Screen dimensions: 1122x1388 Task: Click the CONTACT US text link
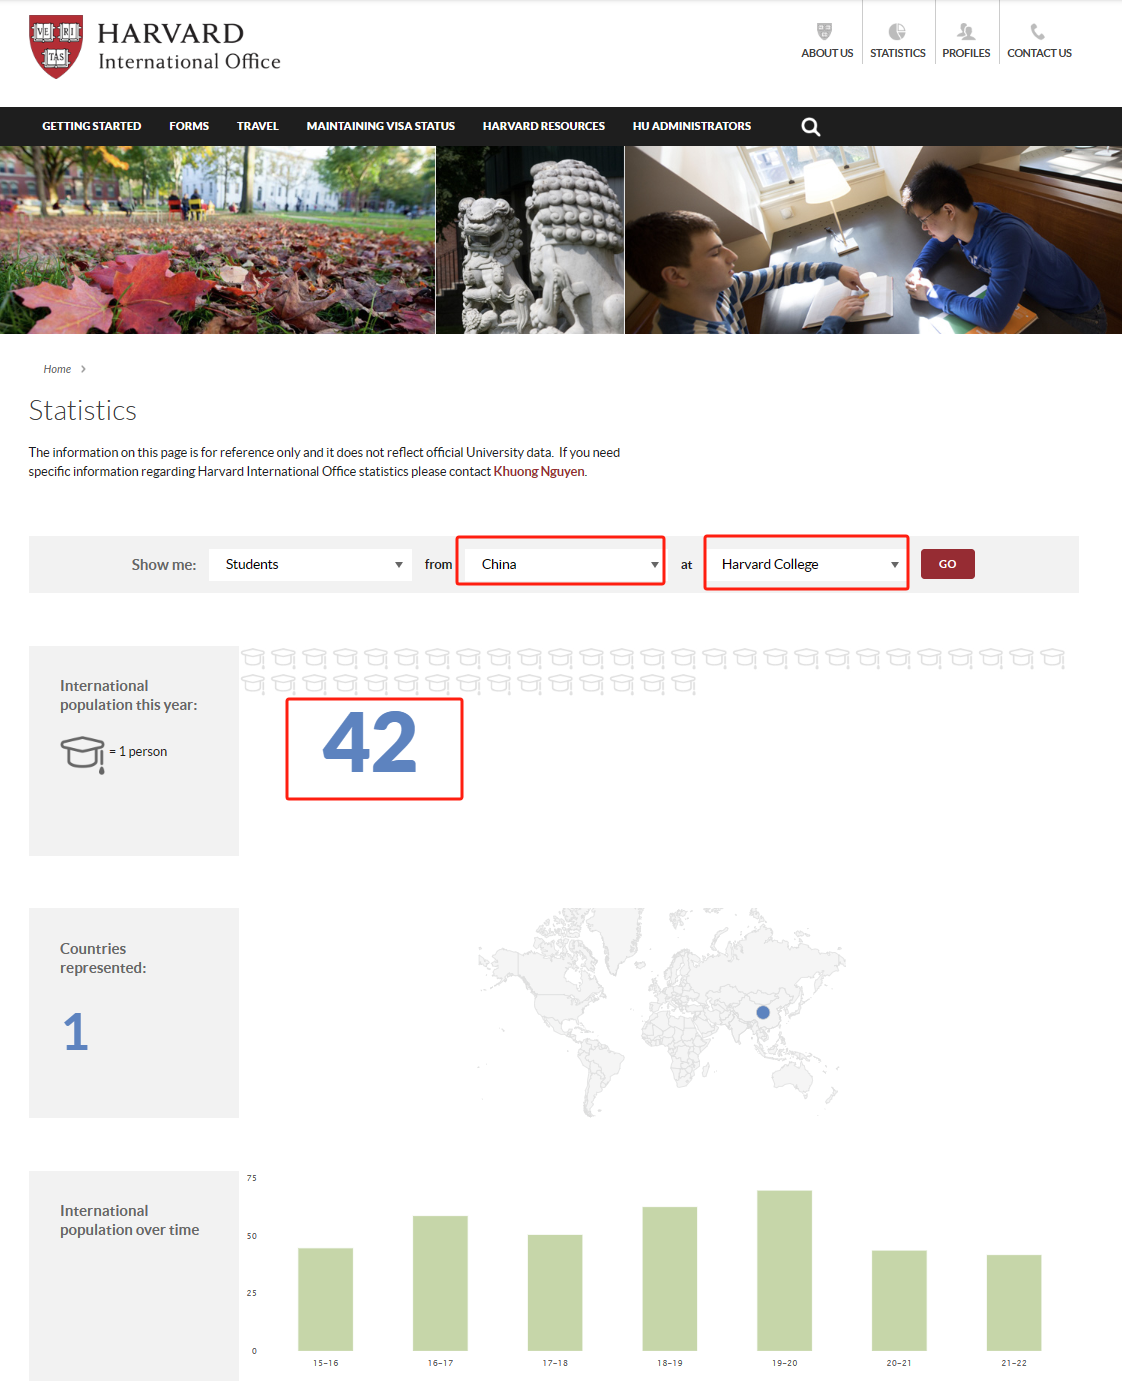tap(1039, 53)
